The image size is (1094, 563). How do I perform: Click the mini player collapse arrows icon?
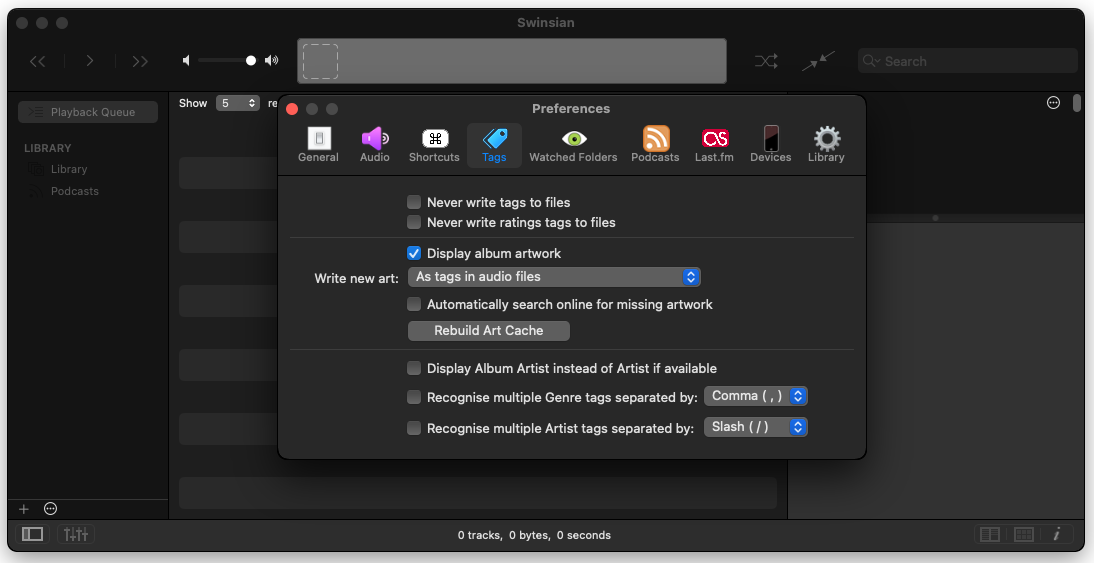pos(818,61)
